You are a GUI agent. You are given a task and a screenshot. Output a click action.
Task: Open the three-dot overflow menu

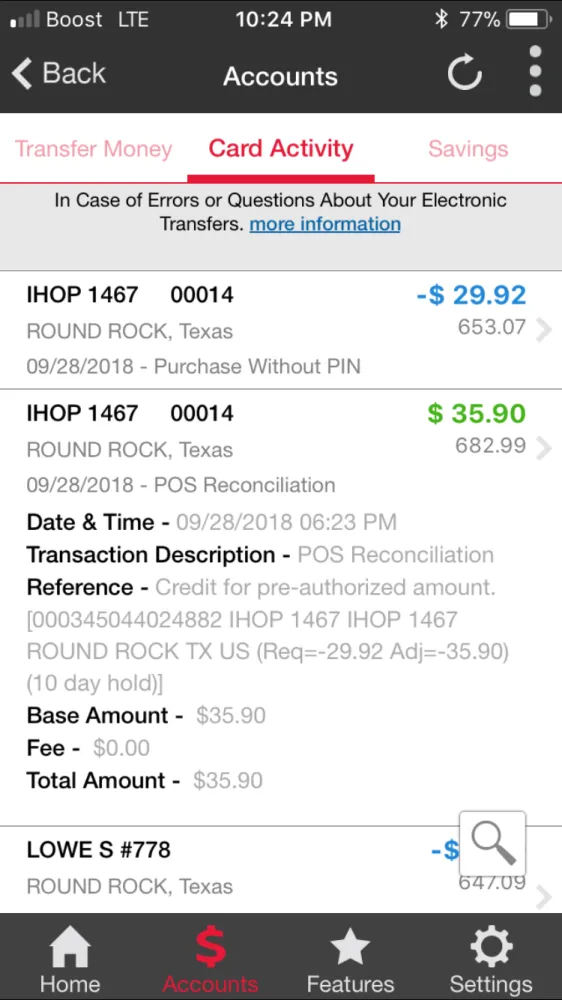coord(535,71)
